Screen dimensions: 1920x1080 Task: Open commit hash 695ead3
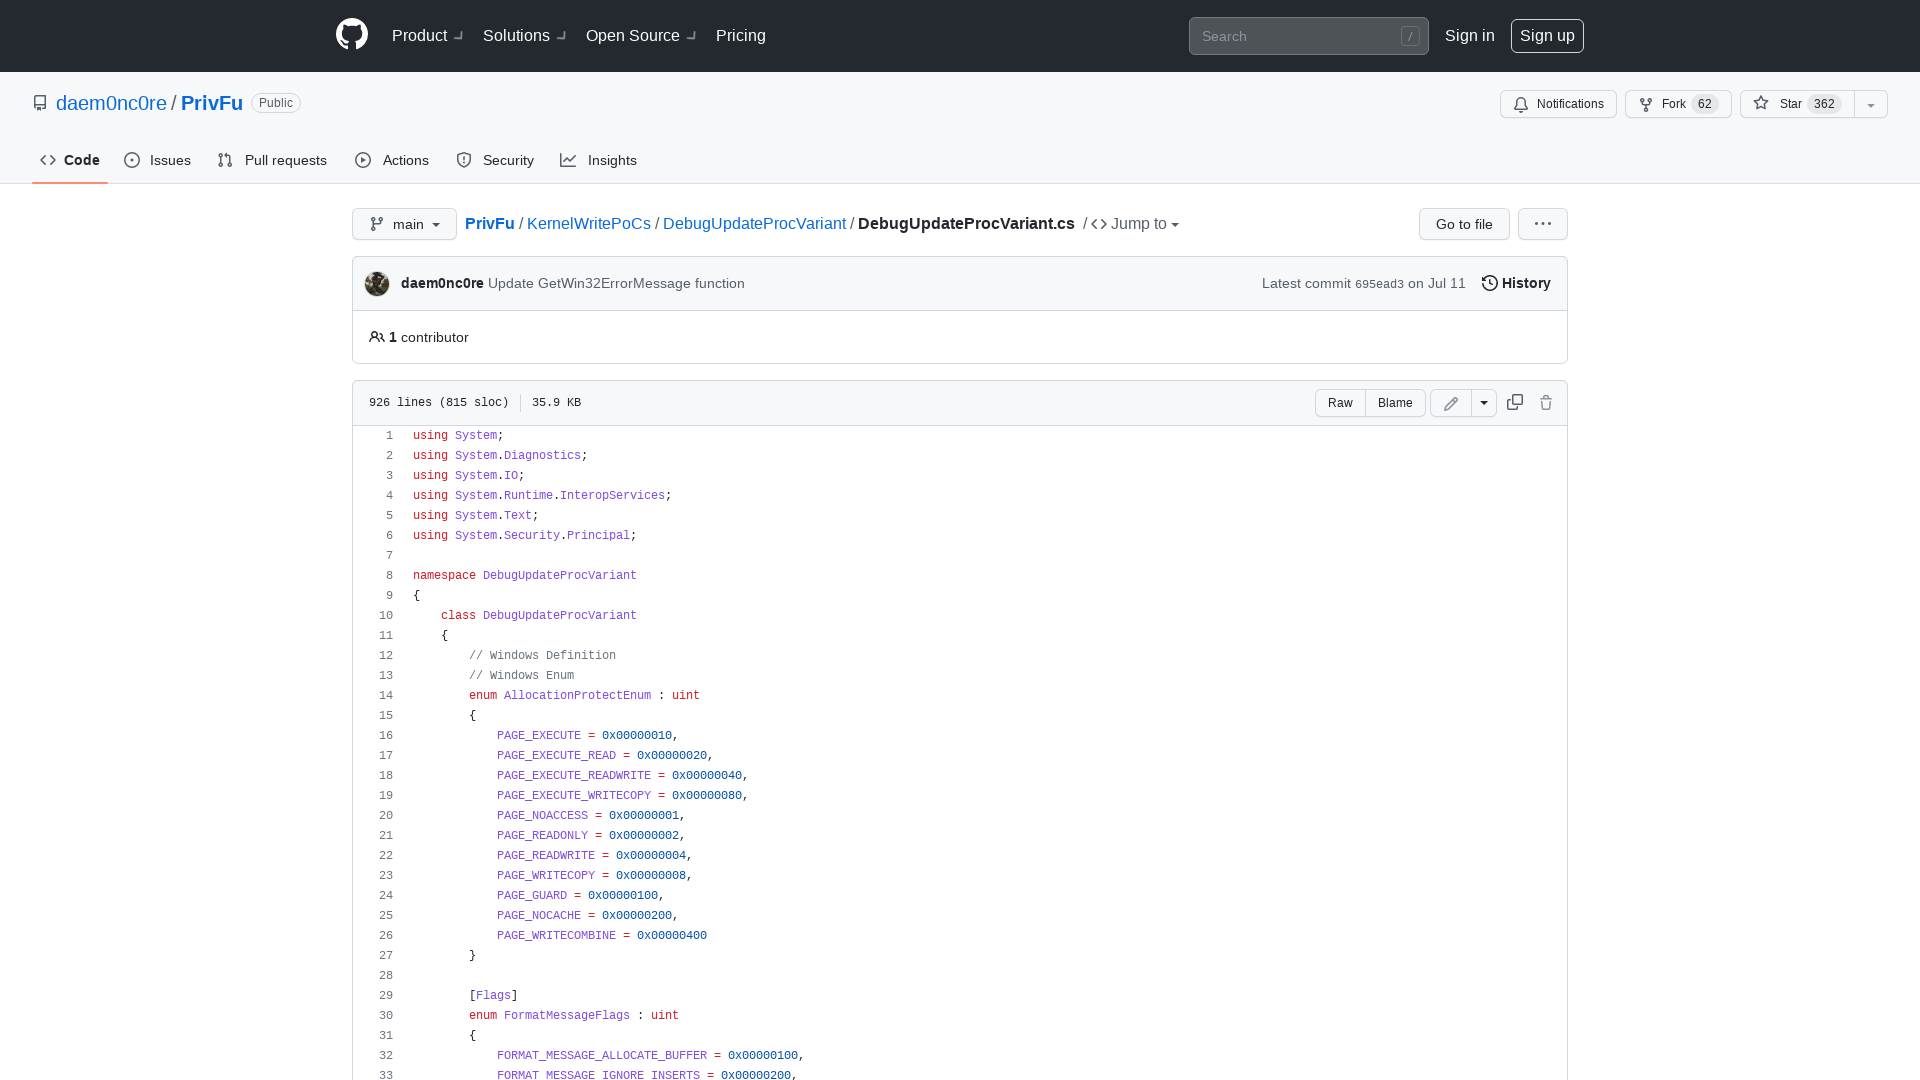pyautogui.click(x=1379, y=284)
